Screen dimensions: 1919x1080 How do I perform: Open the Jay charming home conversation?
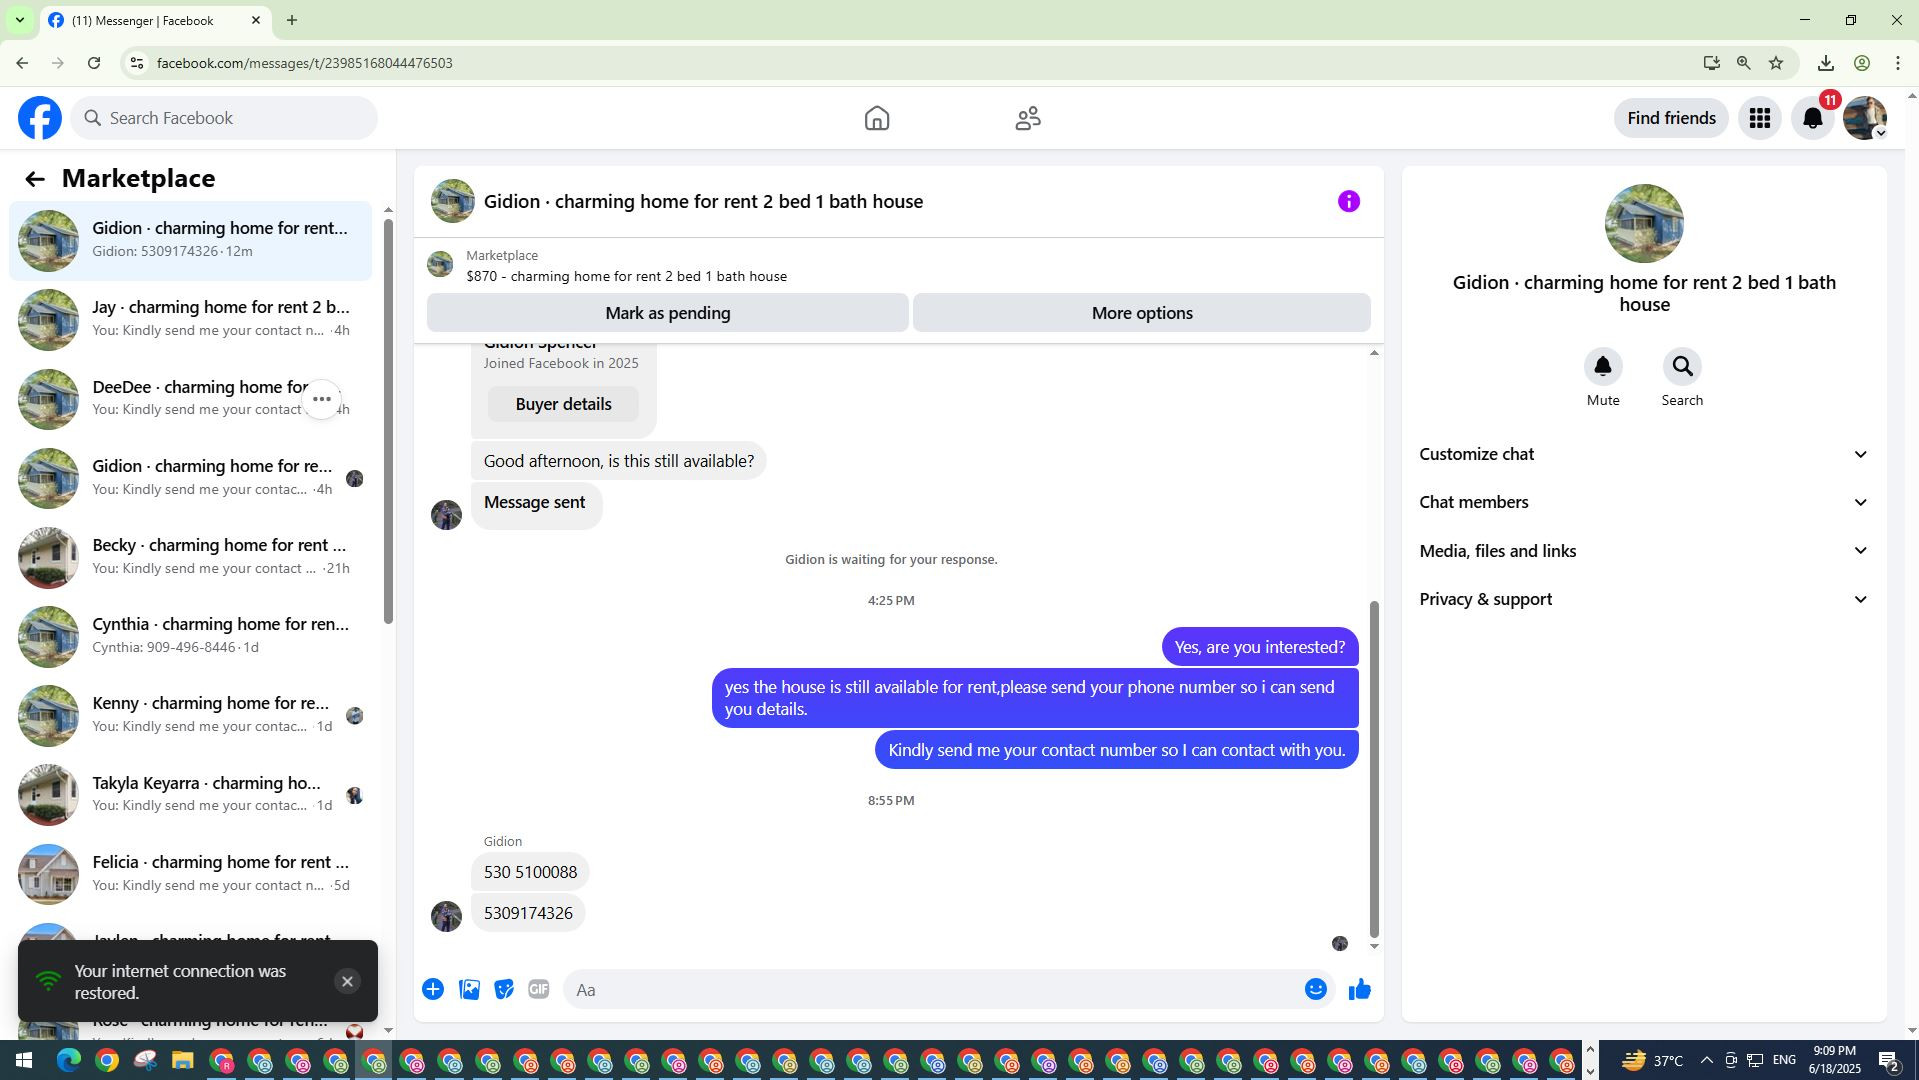click(190, 320)
